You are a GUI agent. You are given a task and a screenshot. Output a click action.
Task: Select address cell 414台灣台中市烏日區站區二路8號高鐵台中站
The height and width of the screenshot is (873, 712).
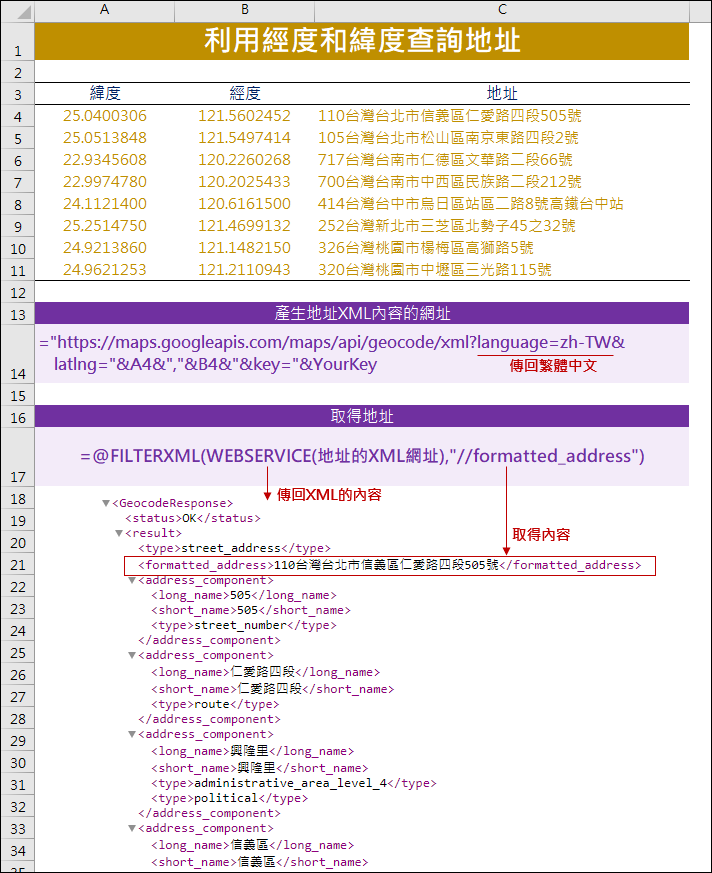click(x=502, y=204)
